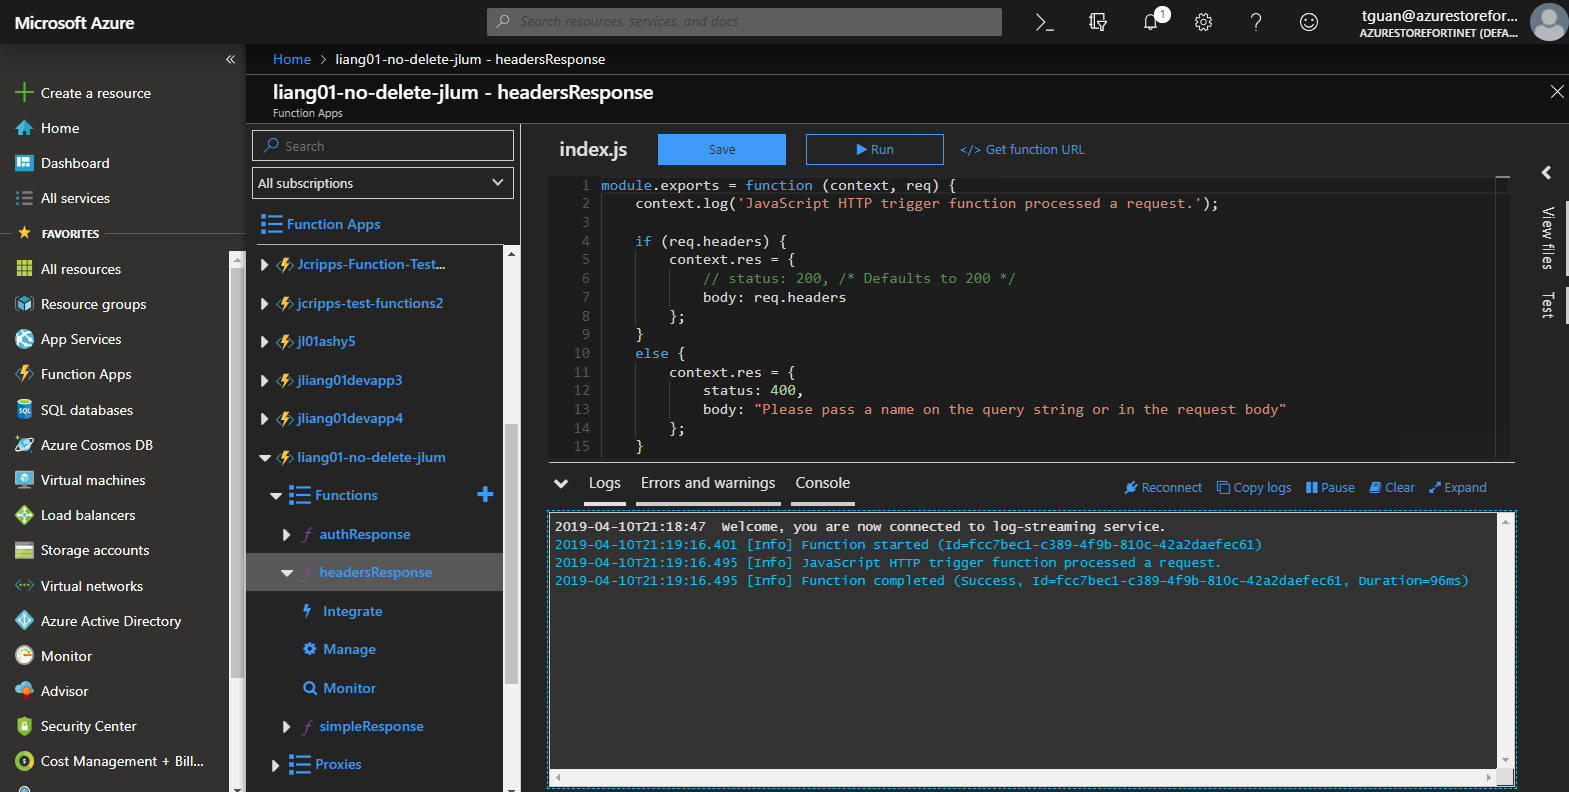Open the portal settings gear
The height and width of the screenshot is (792, 1569).
[x=1203, y=22]
